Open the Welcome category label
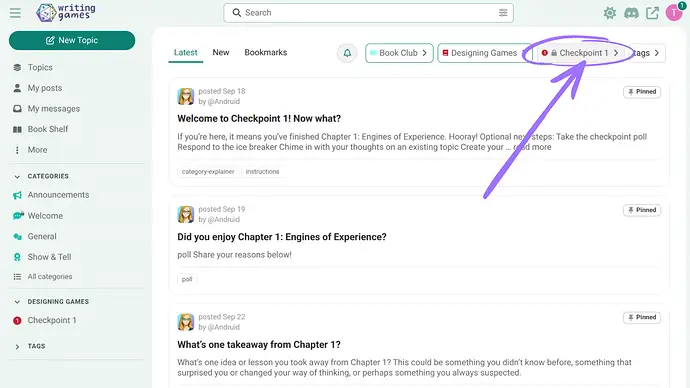This screenshot has height=388, width=690. pos(45,216)
